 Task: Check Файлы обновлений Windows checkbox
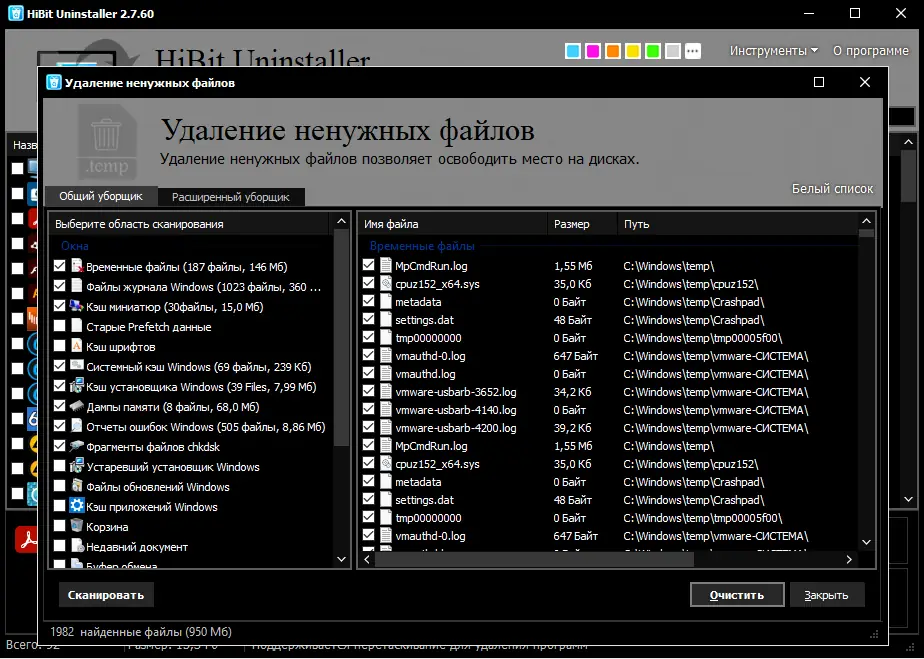(60, 486)
